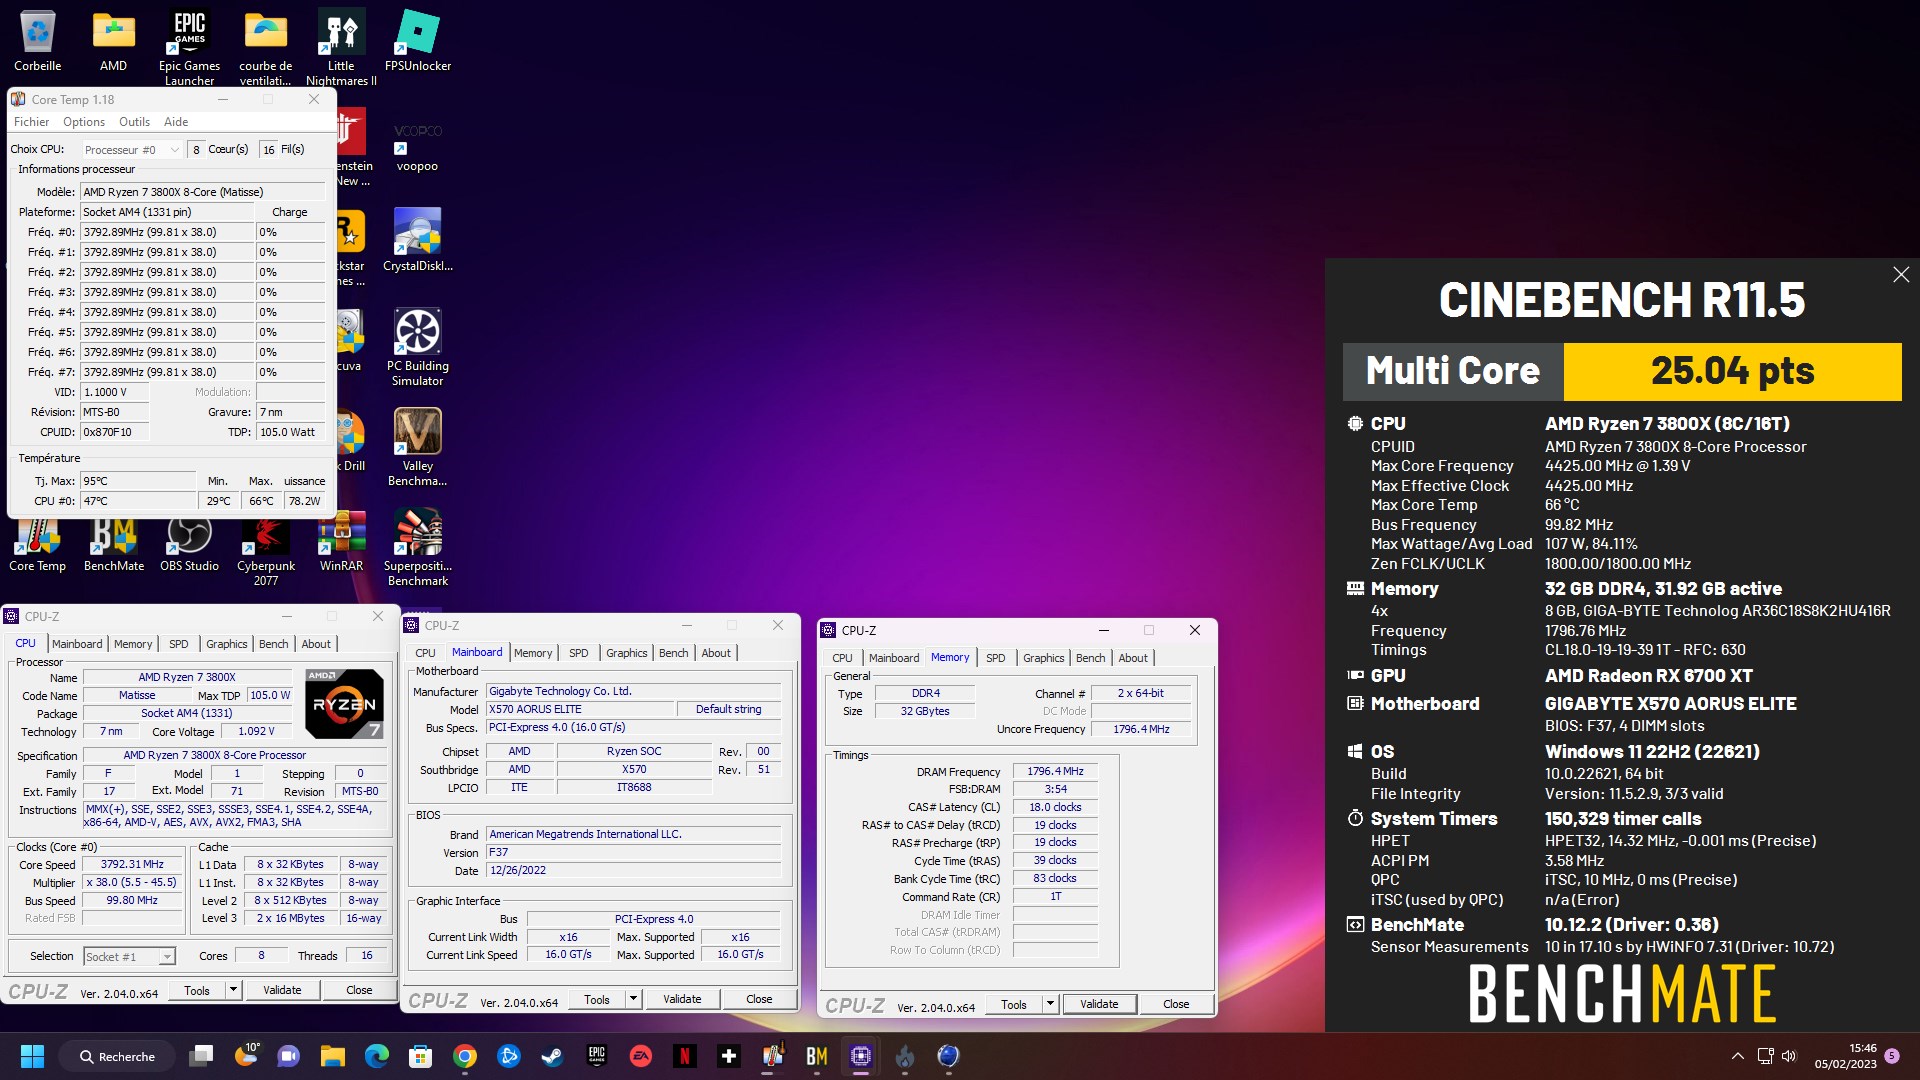The width and height of the screenshot is (1920, 1080).
Task: Click Tools button in left CPU-Z window
Action: [197, 990]
